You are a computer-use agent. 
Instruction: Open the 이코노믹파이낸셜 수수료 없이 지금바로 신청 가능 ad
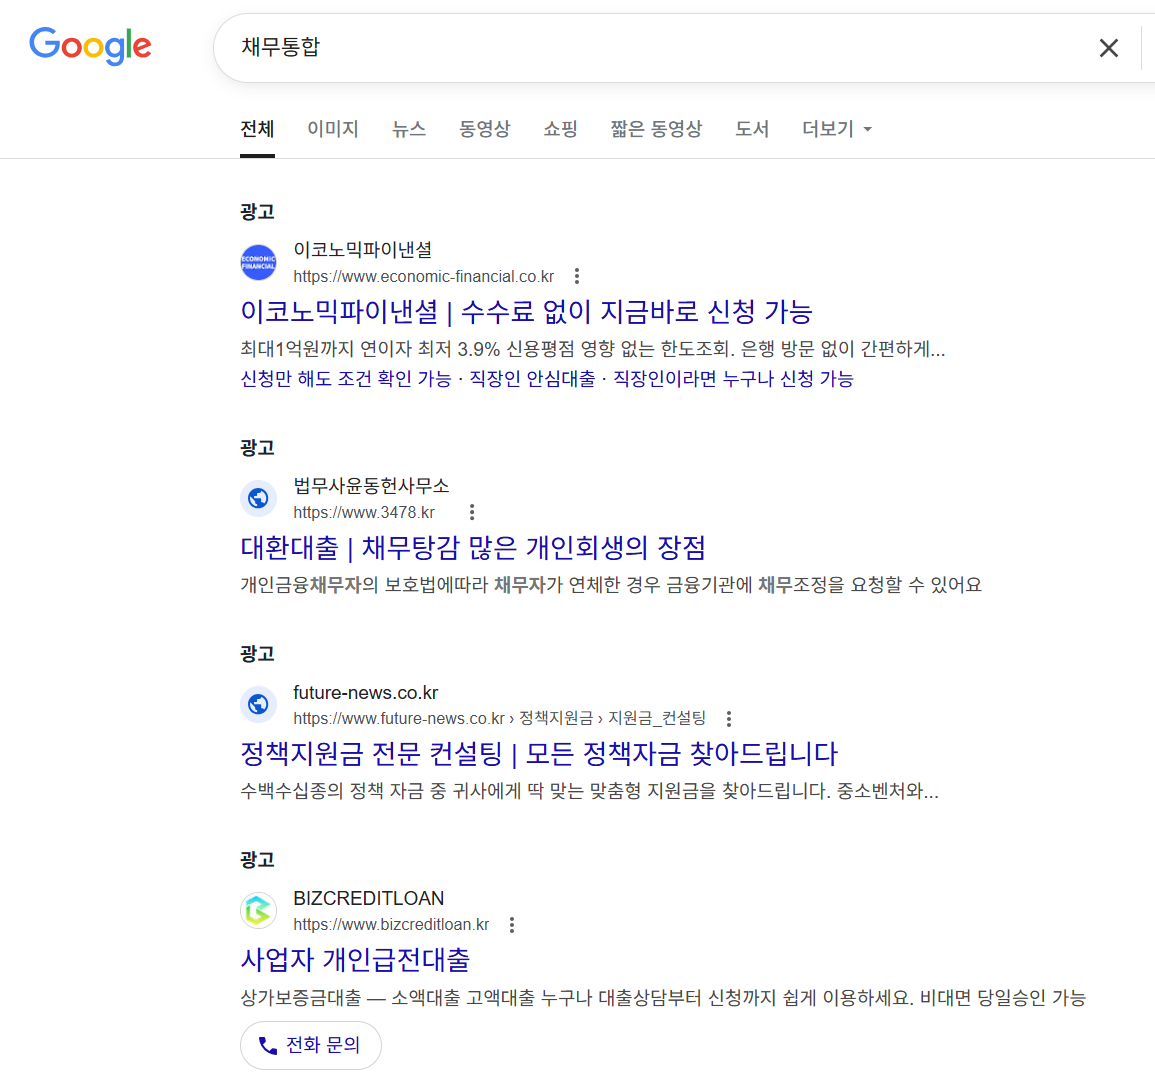tap(526, 312)
